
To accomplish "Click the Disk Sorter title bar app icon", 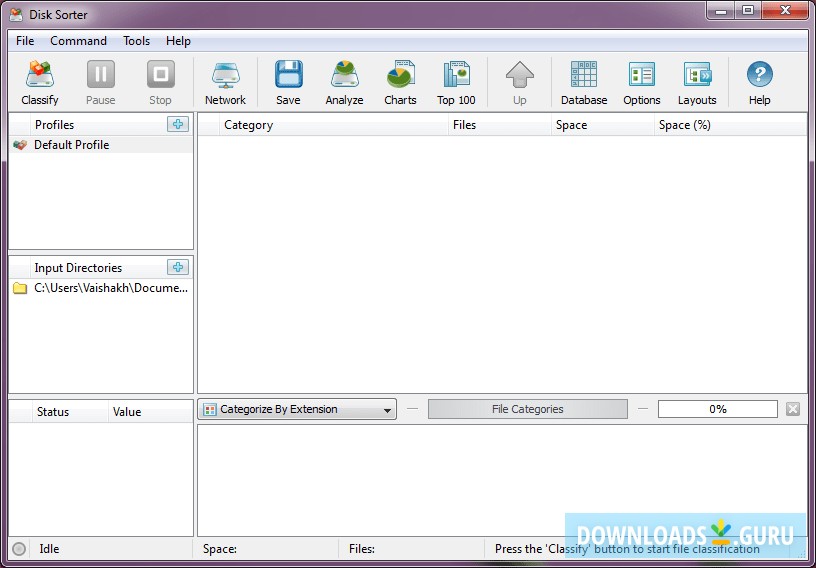I will point(16,14).
